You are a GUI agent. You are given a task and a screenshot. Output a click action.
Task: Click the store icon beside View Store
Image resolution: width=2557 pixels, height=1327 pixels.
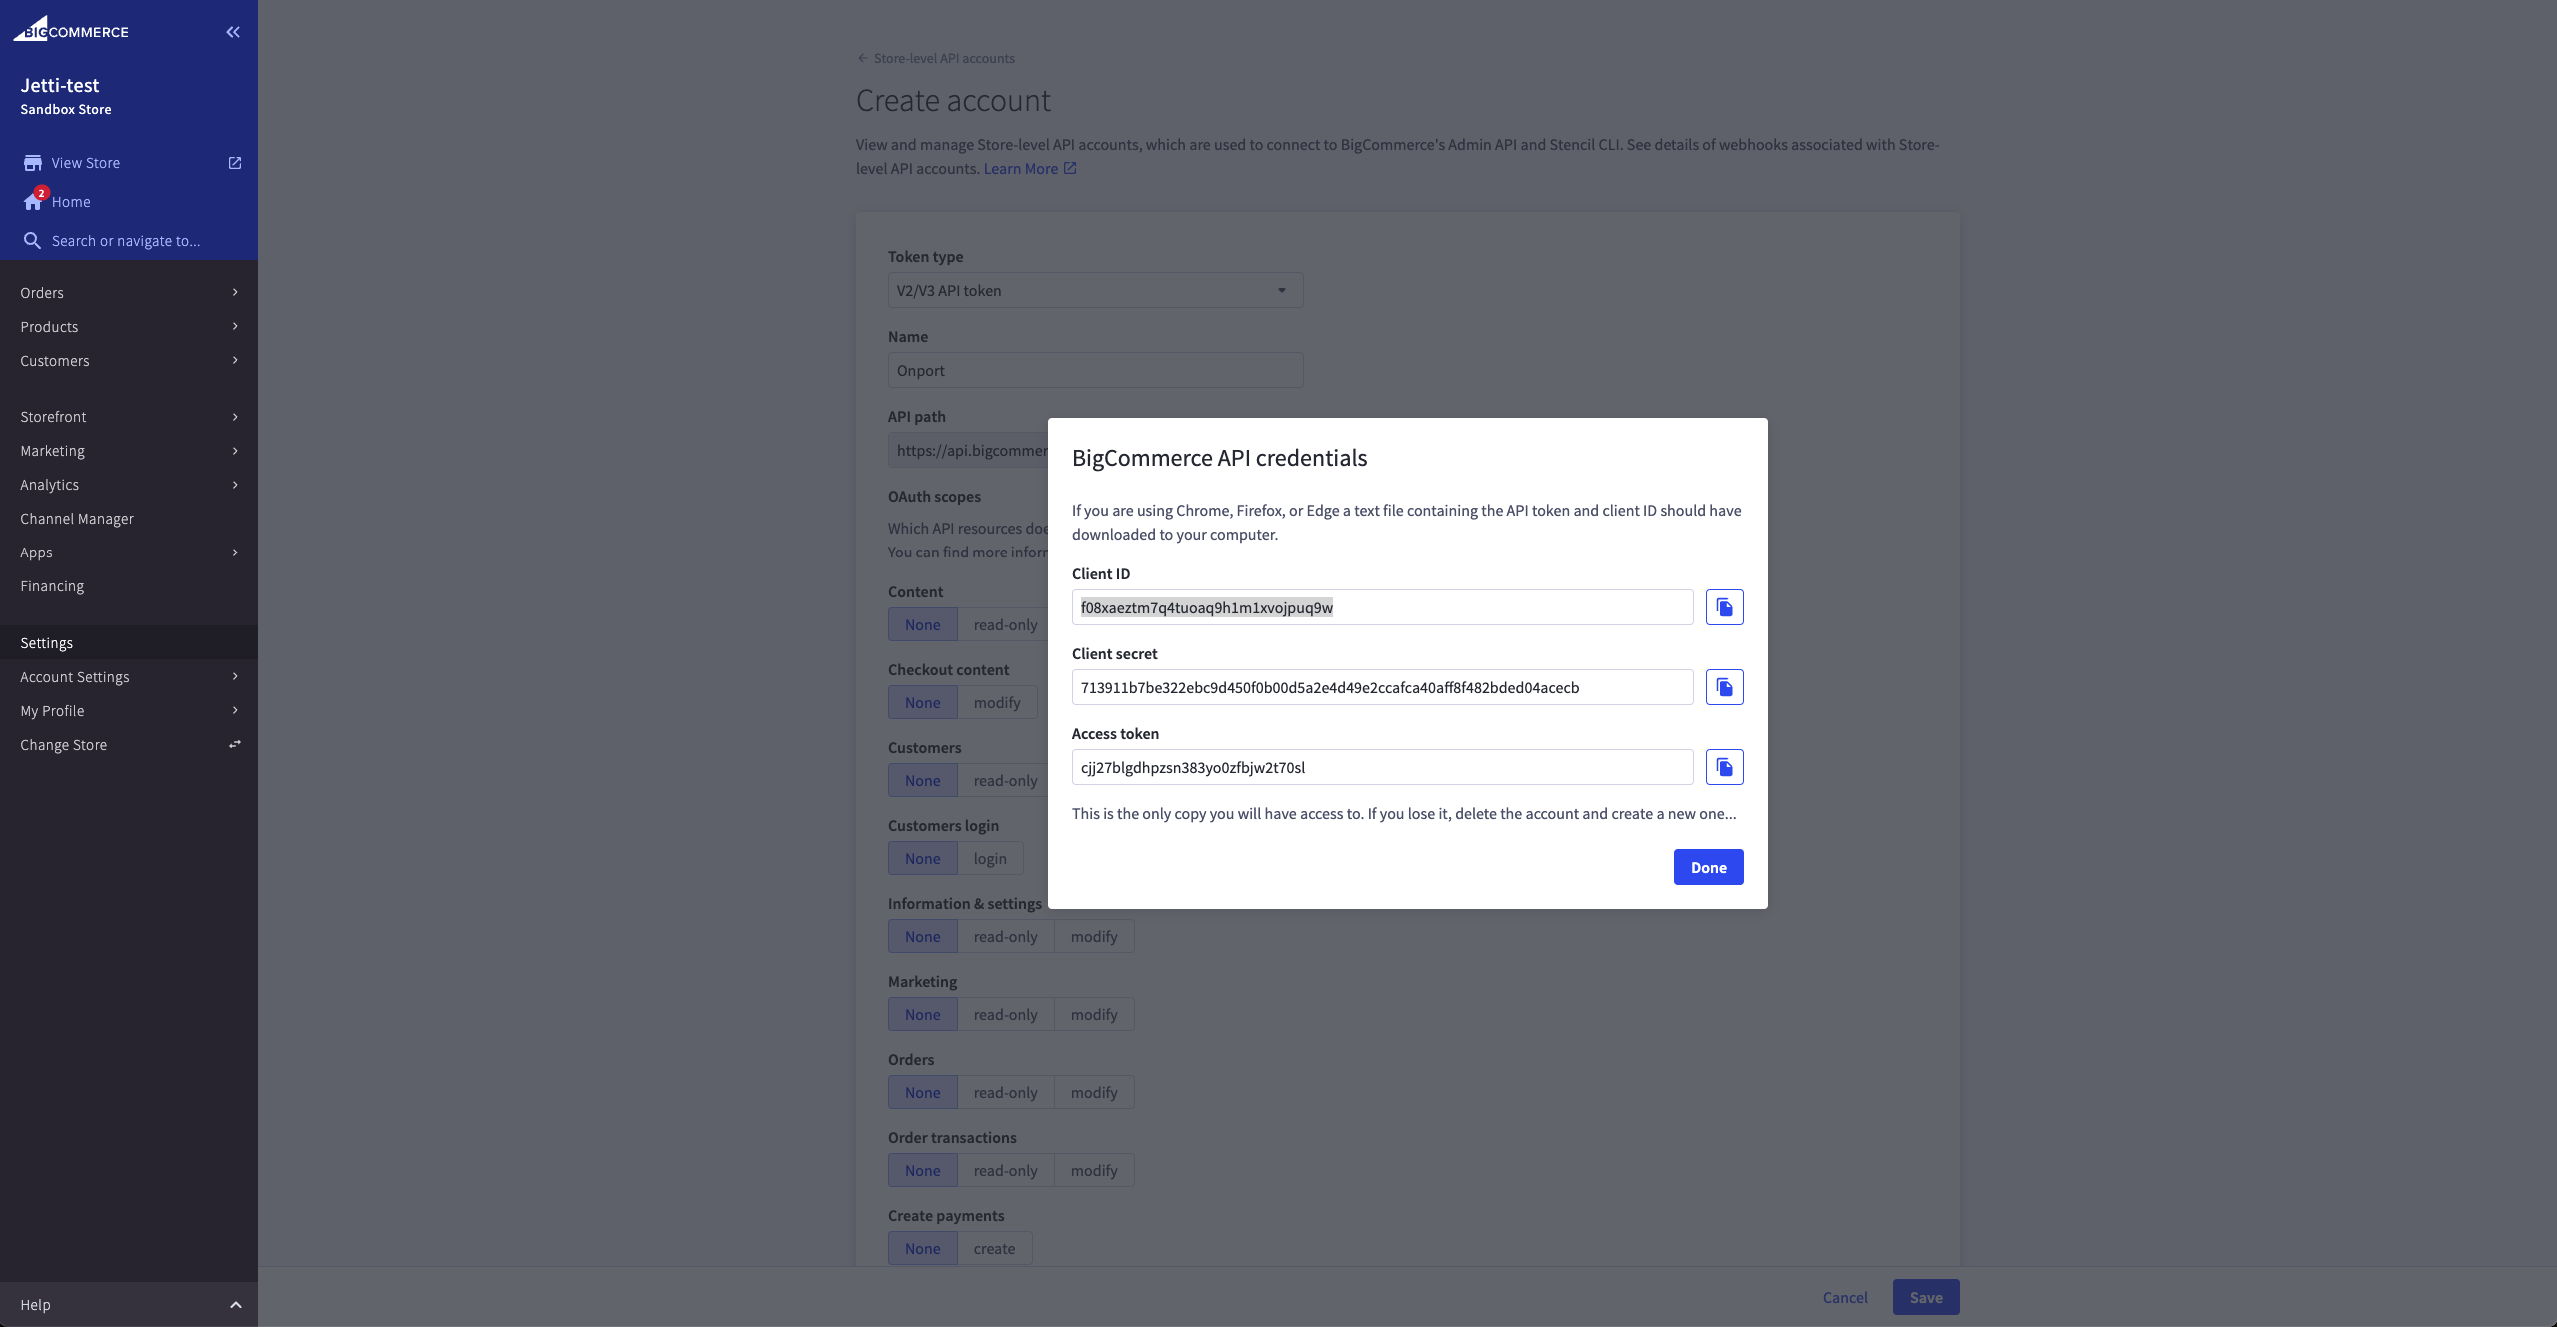point(33,163)
